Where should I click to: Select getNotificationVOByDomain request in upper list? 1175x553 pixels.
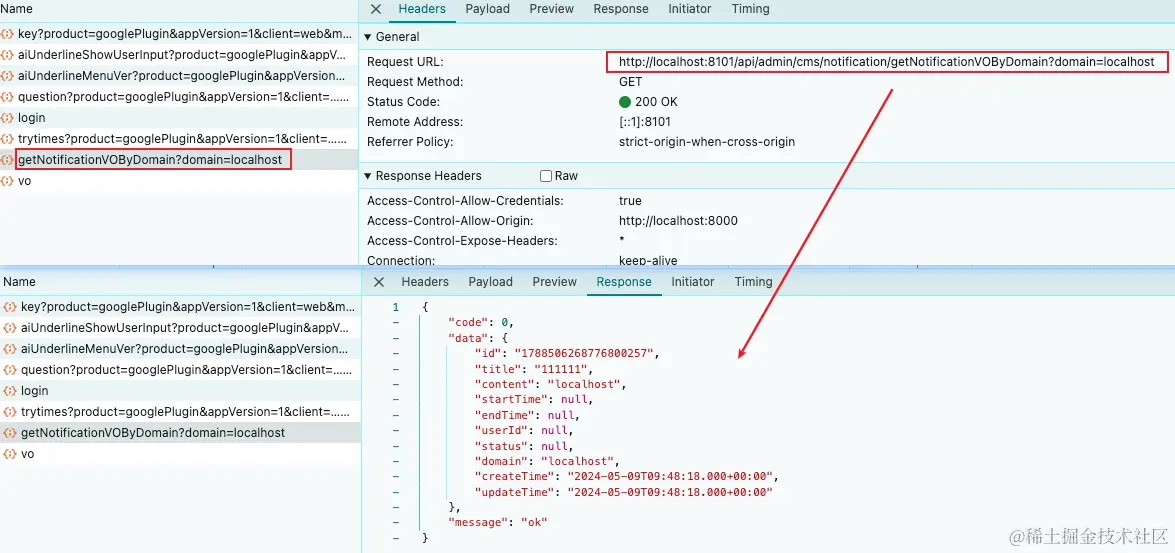(x=180, y=160)
